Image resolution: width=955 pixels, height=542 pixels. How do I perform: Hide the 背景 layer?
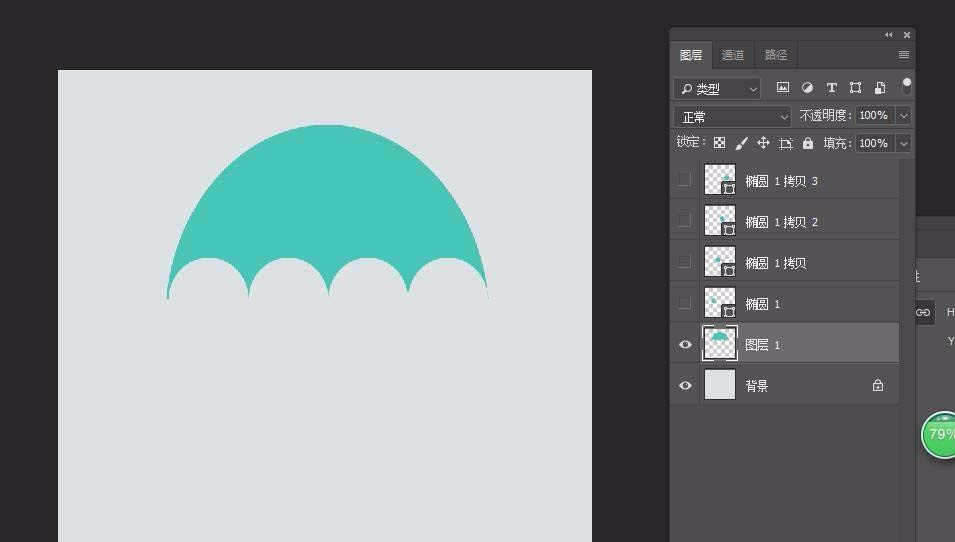(685, 385)
